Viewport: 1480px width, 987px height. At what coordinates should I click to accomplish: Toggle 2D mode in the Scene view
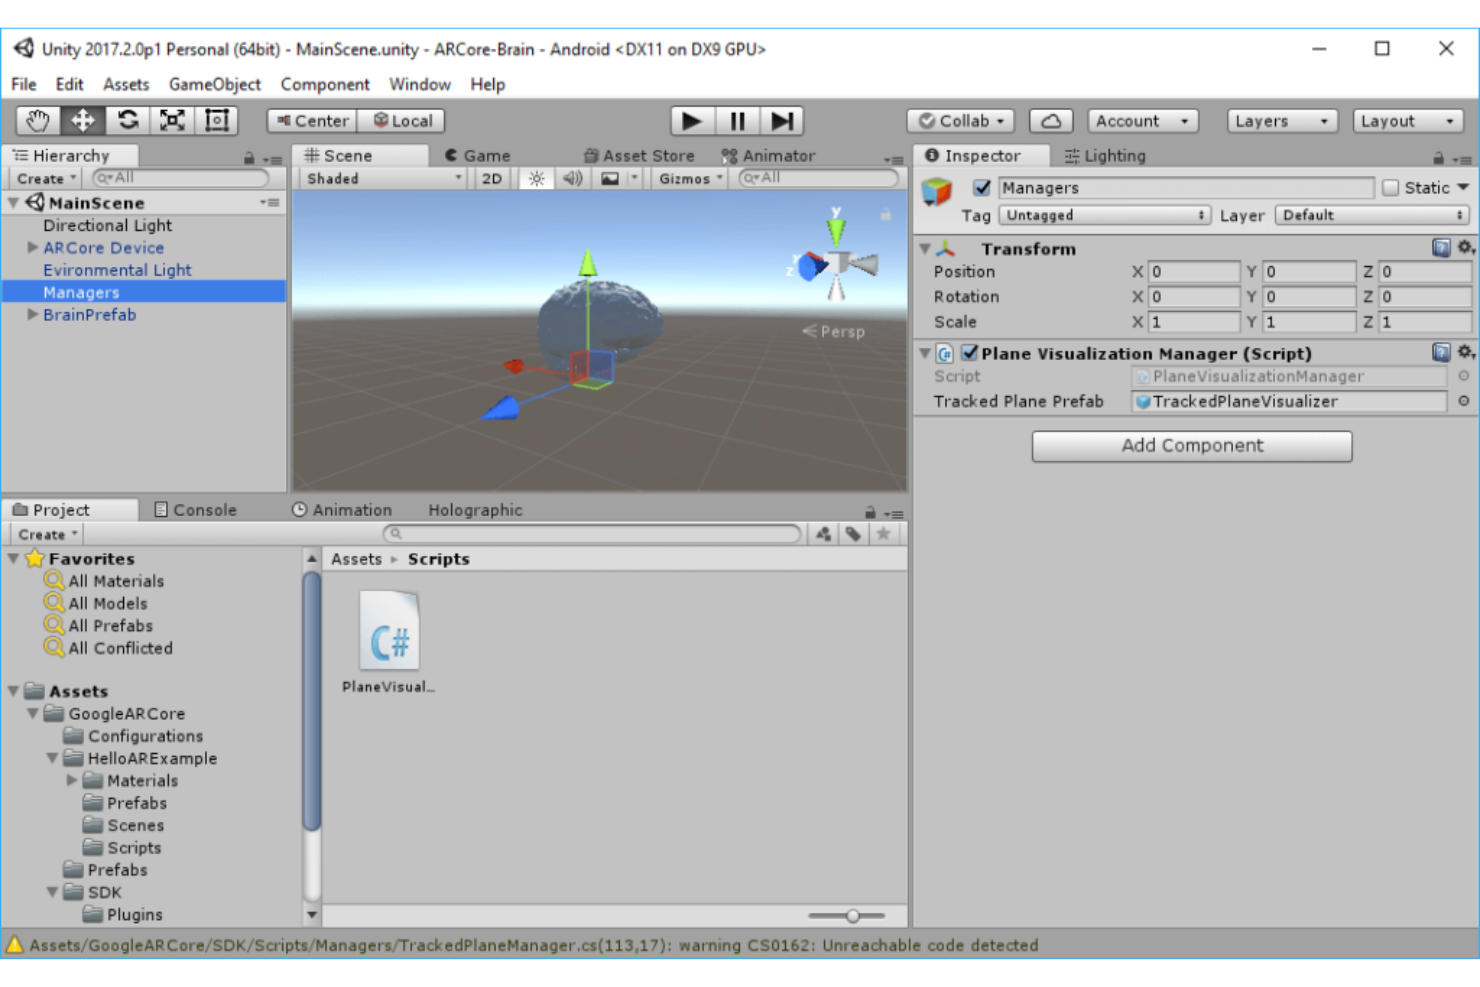coord(492,178)
